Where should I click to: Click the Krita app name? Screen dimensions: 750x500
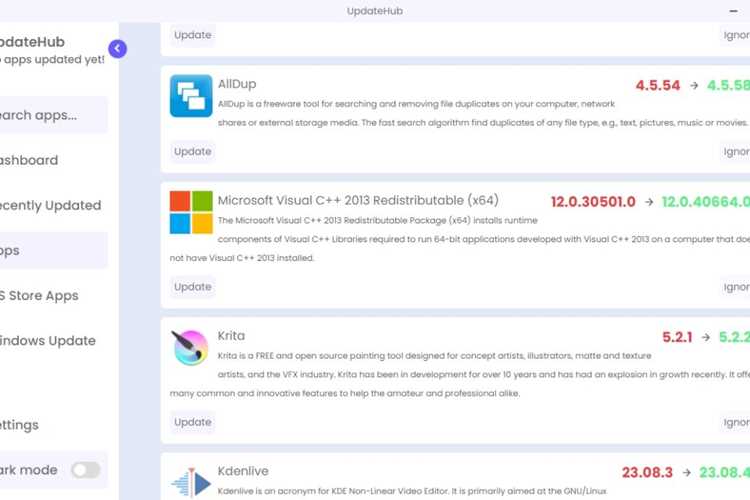231,336
